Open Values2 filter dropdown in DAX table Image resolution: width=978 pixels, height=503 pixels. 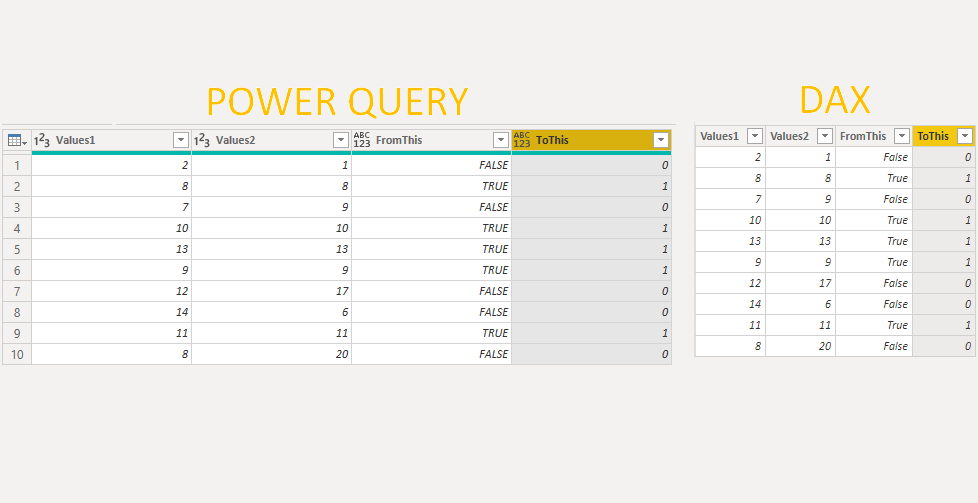(825, 136)
